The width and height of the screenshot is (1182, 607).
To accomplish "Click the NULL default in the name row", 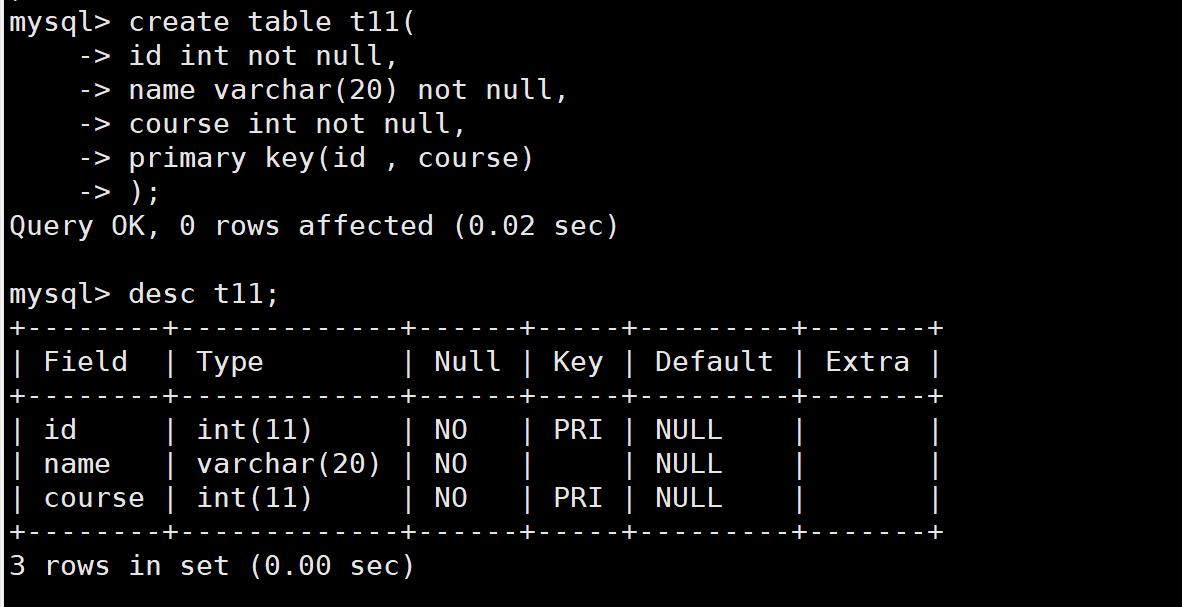I will click(x=688, y=464).
